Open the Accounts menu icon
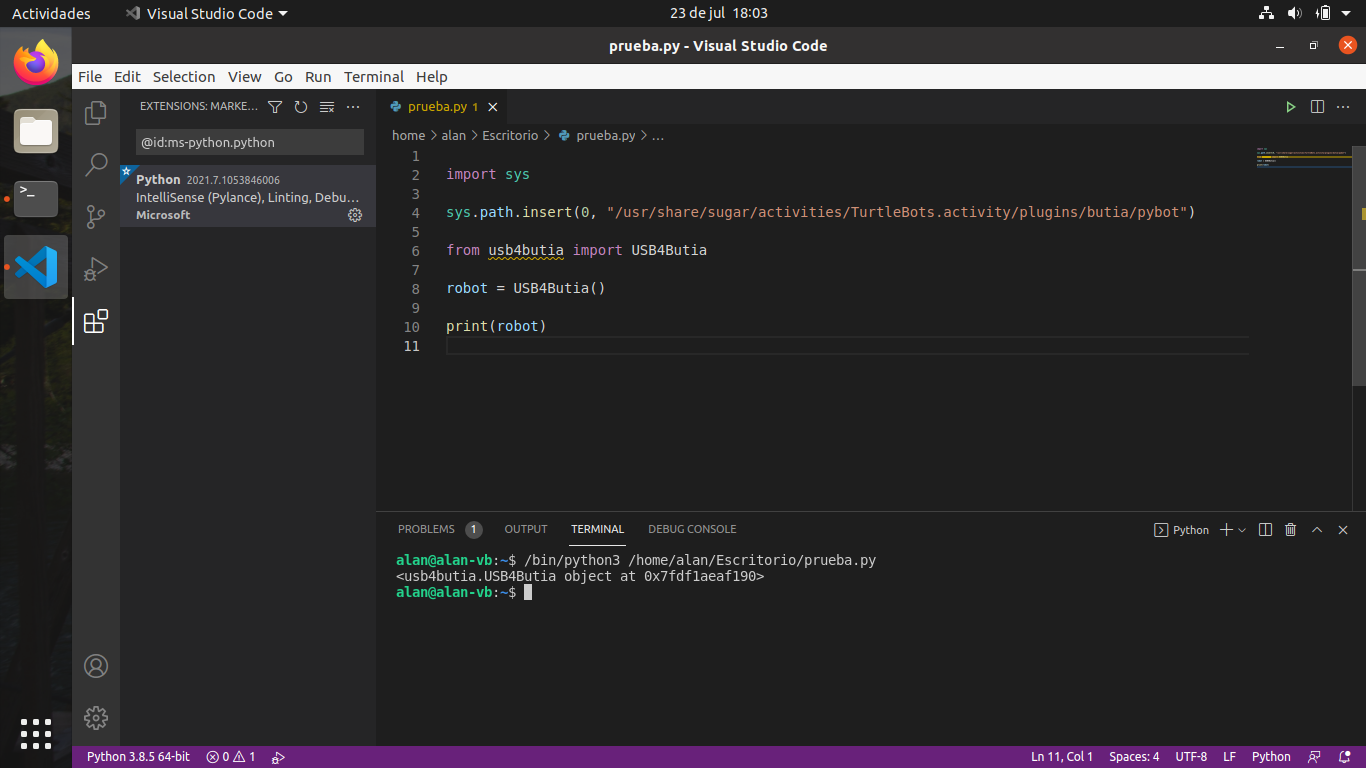The width and height of the screenshot is (1366, 768). [x=96, y=666]
